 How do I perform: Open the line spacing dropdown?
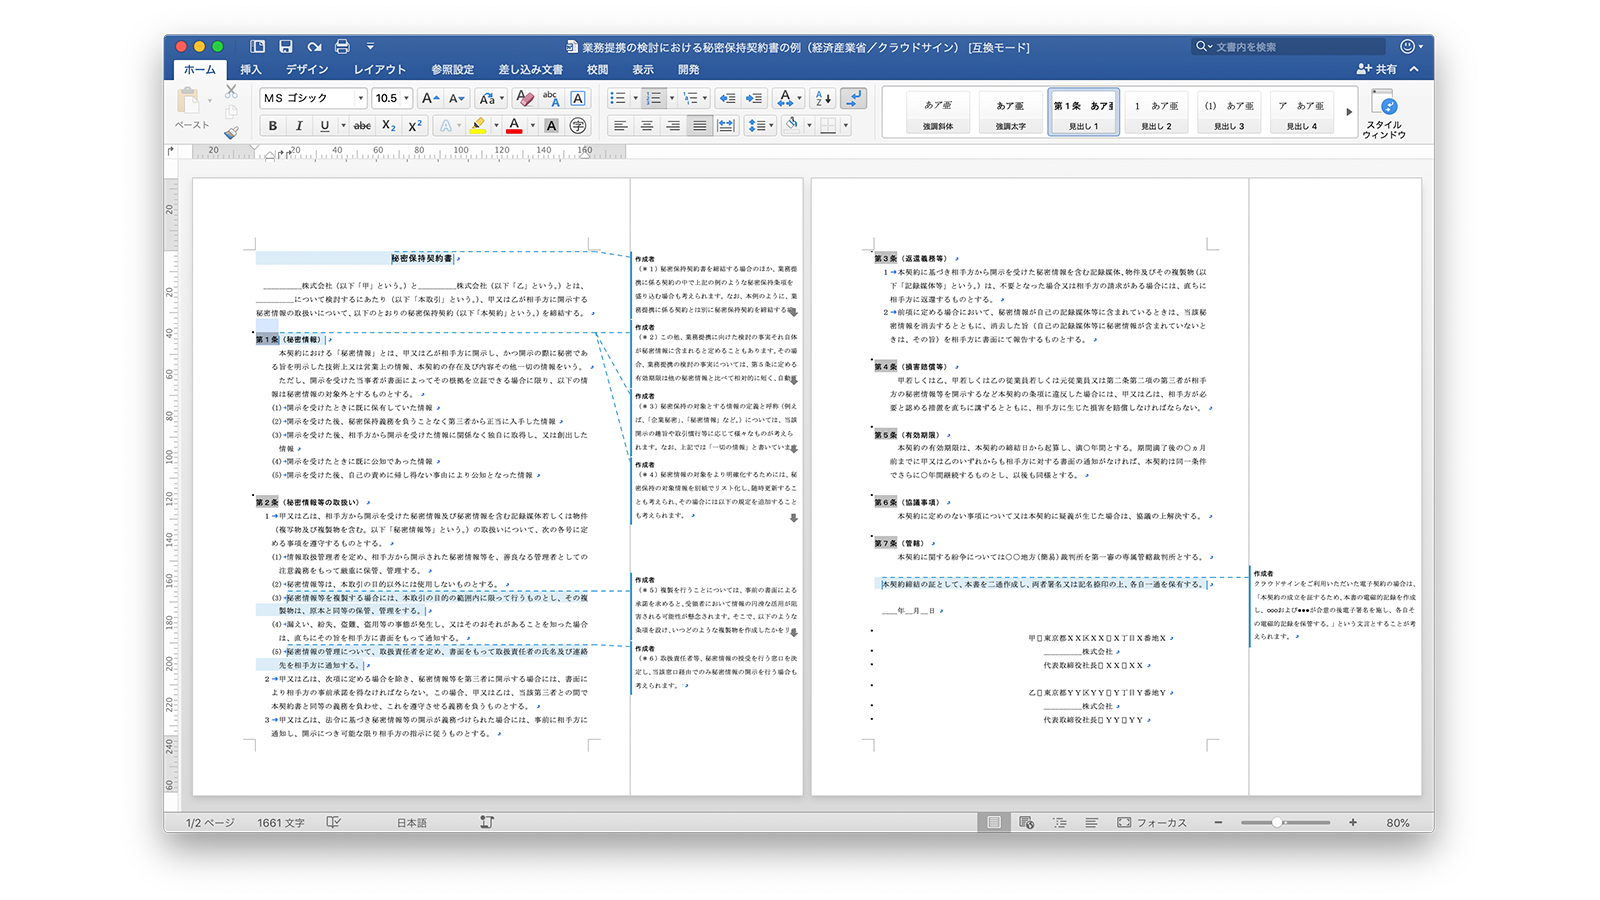[760, 125]
